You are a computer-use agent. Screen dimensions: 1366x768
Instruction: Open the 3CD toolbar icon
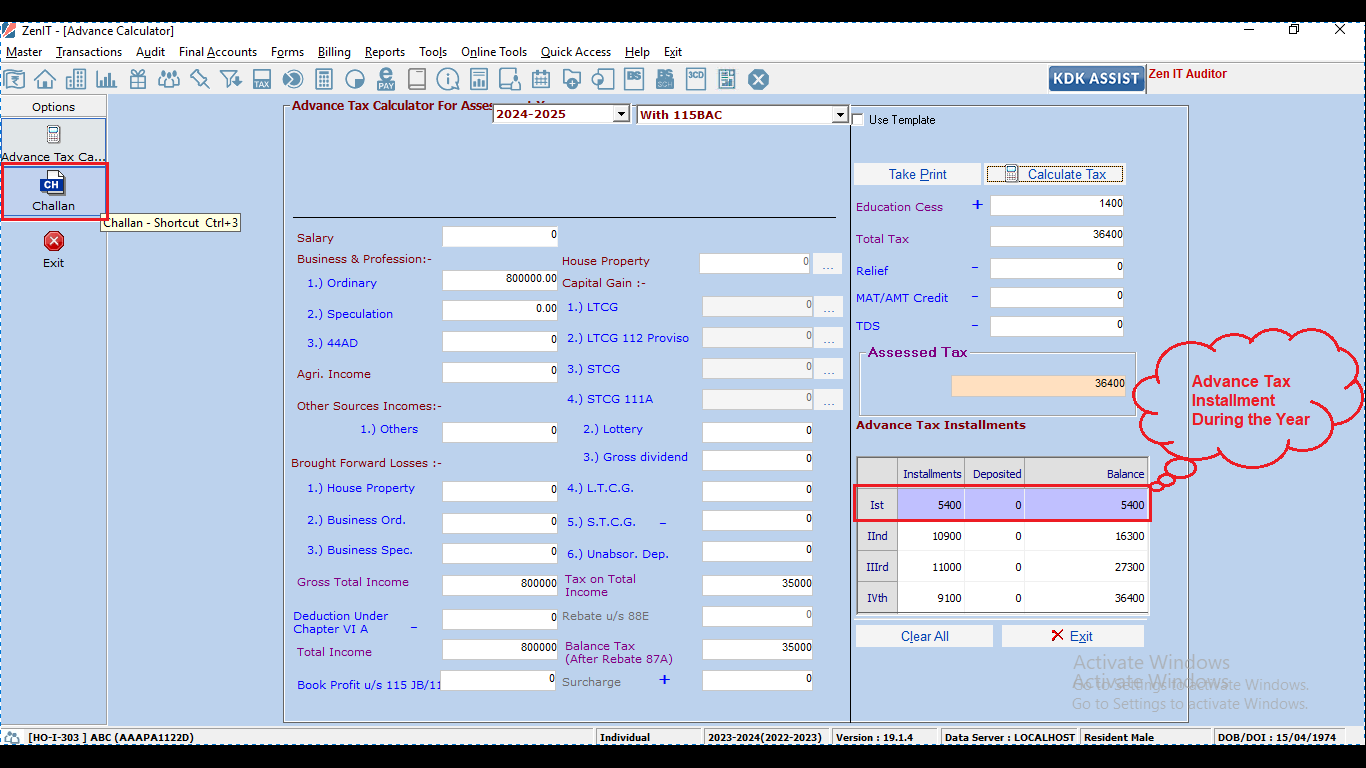pos(696,79)
